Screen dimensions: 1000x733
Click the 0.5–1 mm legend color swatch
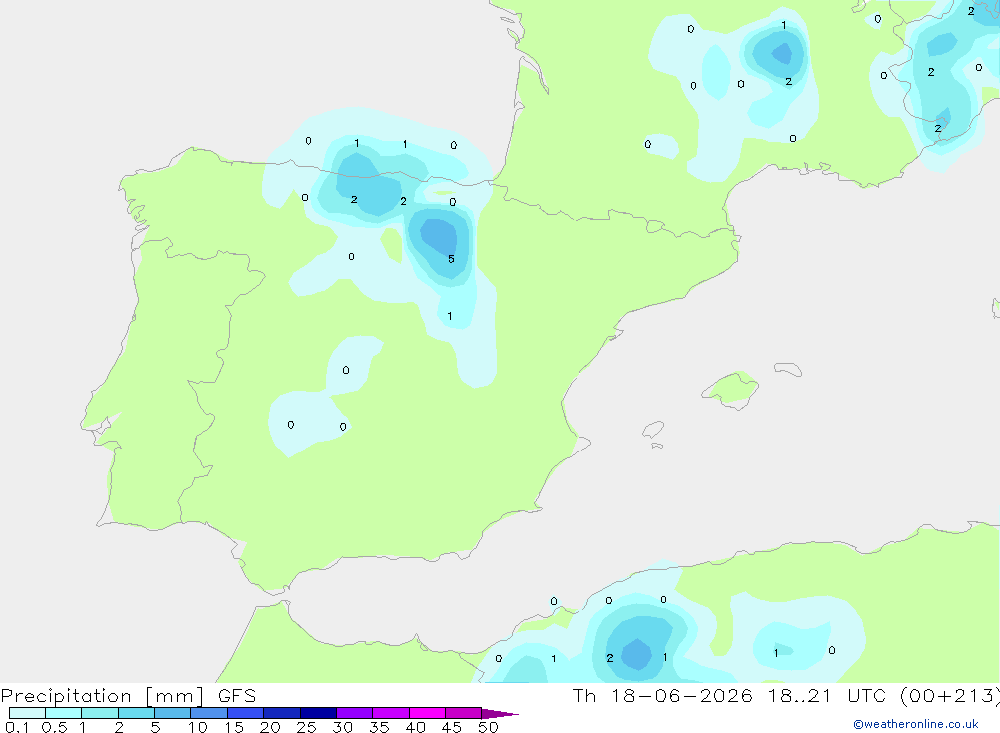[64, 713]
